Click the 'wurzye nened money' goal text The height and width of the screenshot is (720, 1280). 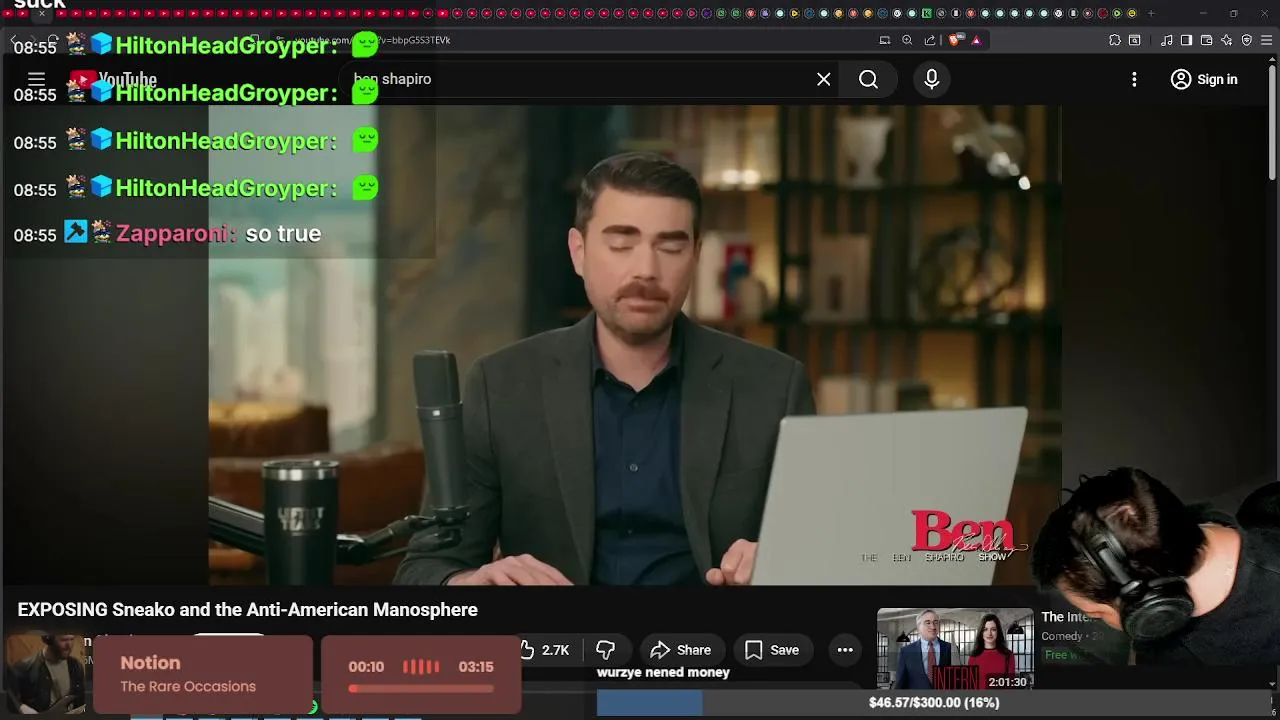(x=663, y=672)
